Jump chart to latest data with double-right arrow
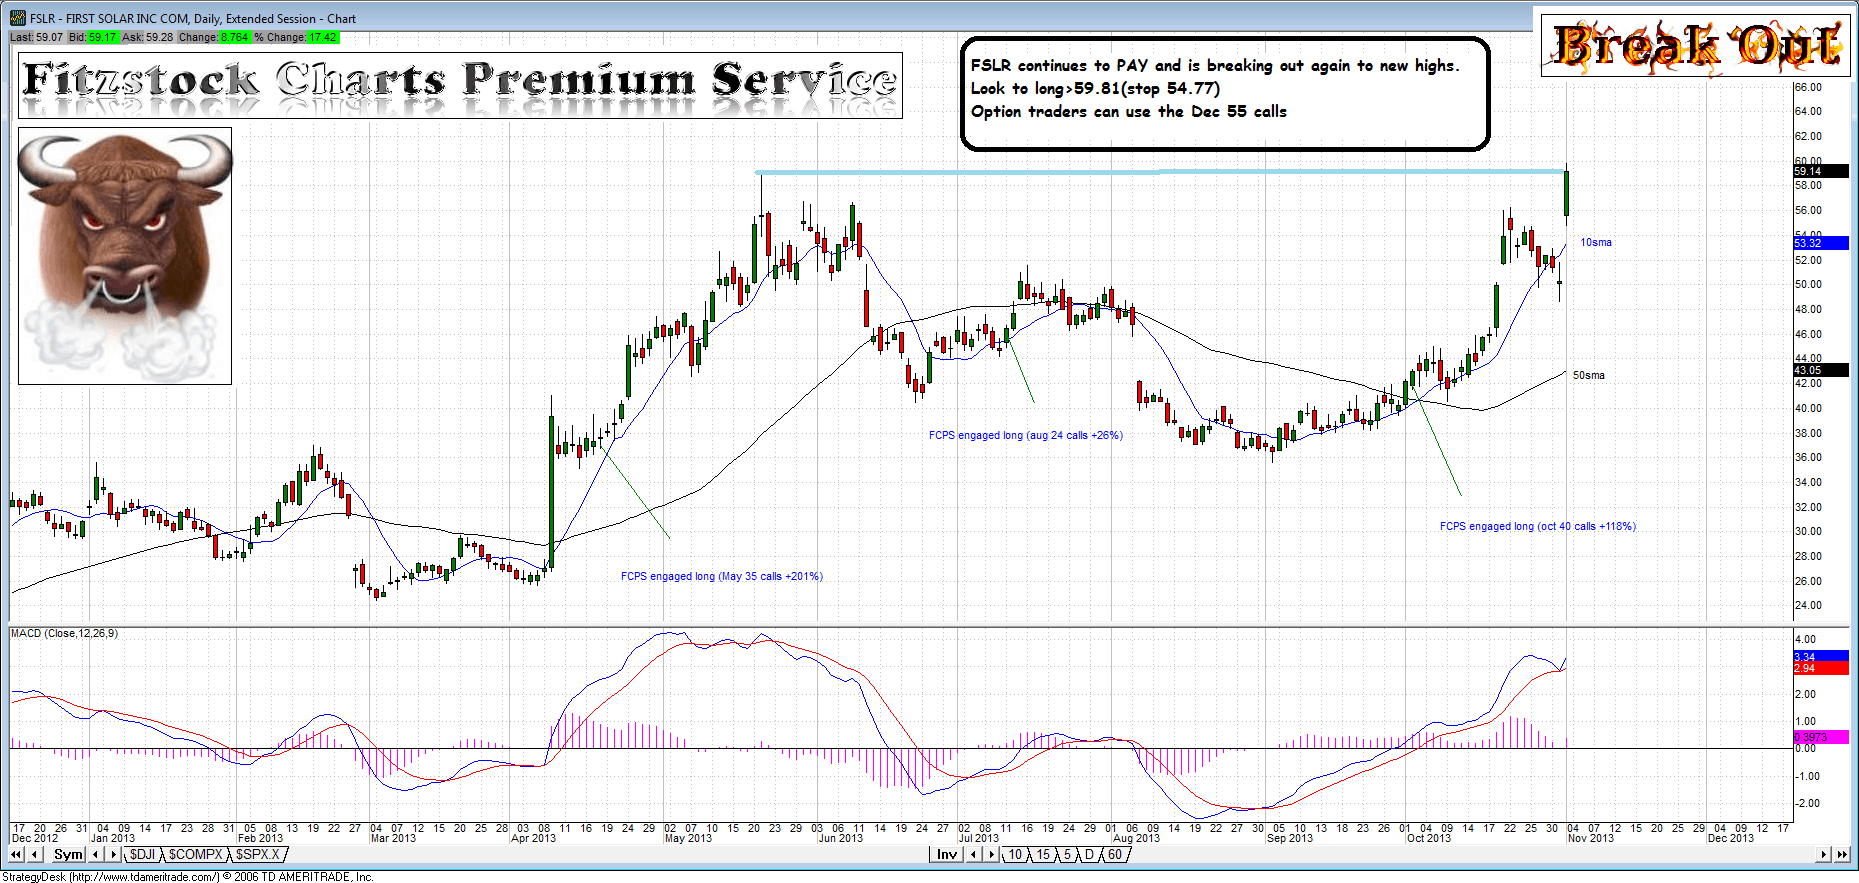1859x883 pixels. click(x=1842, y=854)
